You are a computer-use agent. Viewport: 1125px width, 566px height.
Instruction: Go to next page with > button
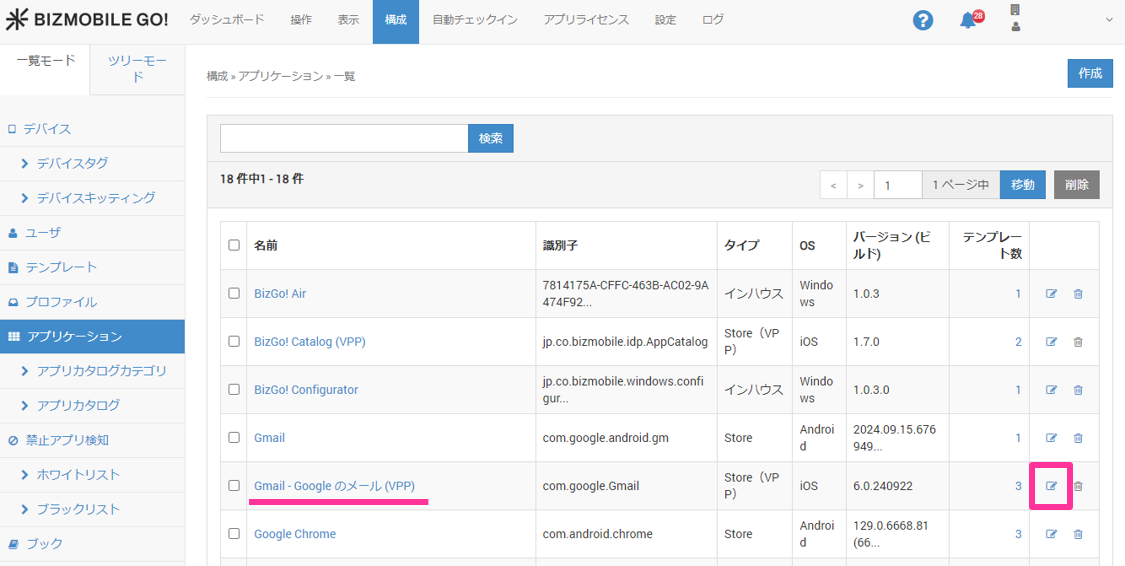point(860,185)
